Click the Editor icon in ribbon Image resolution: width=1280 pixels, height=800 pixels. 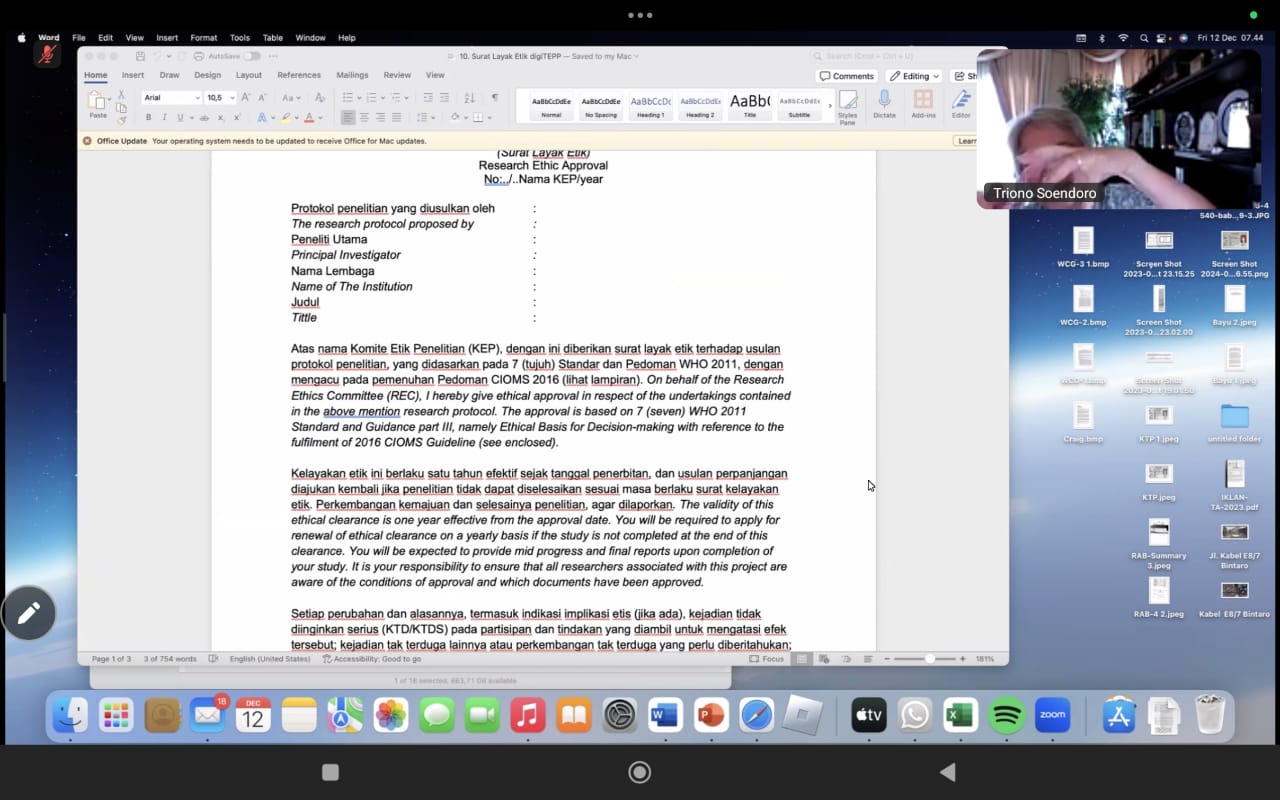tap(961, 103)
